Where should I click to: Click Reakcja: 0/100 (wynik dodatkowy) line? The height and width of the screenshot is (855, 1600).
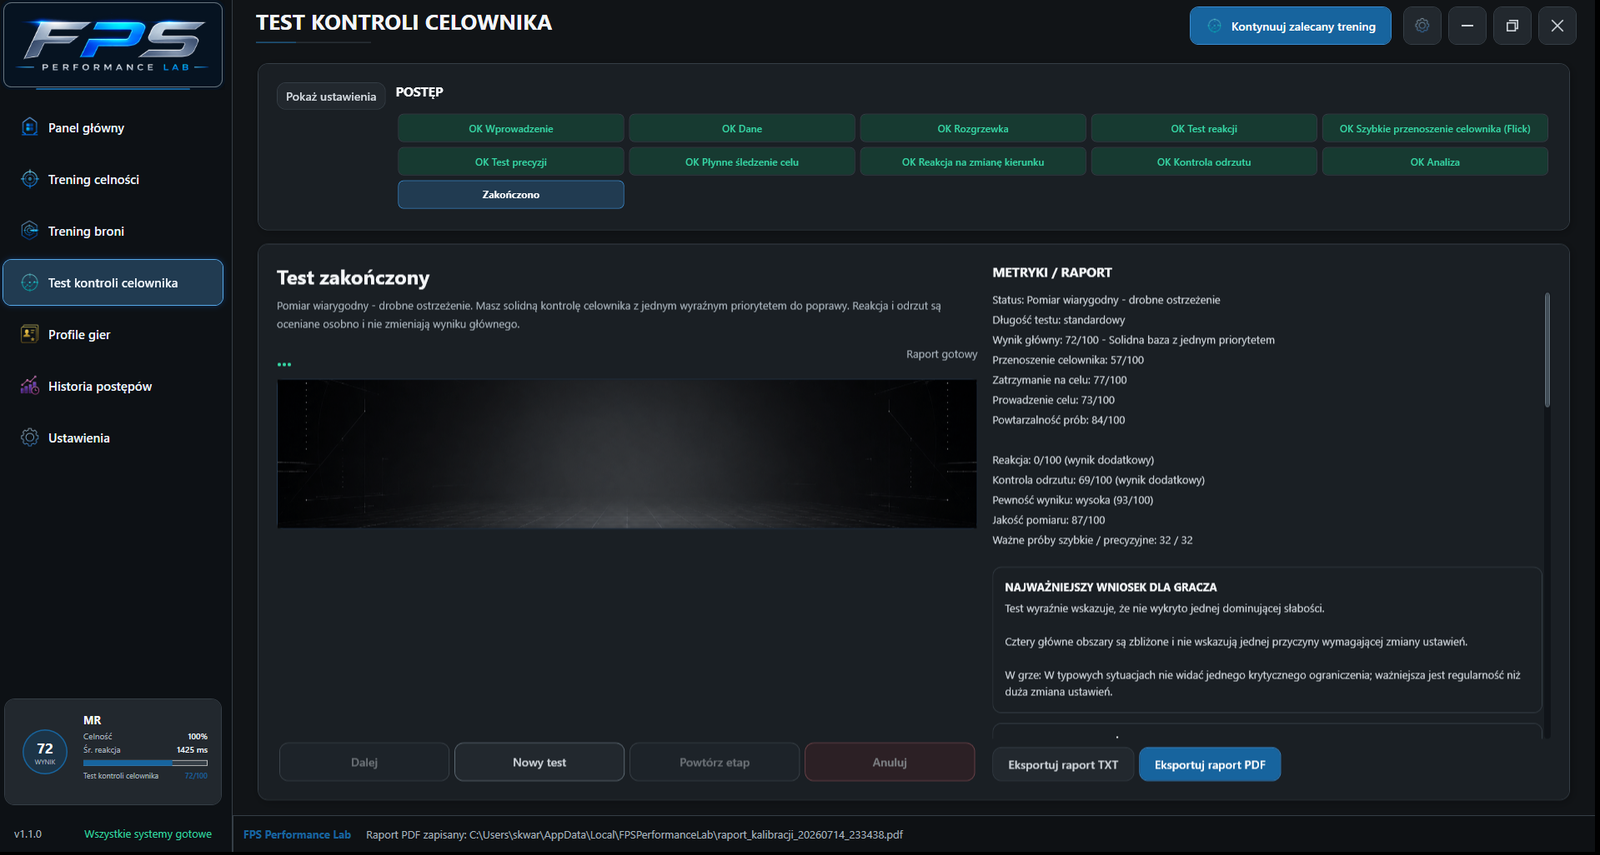(1073, 460)
